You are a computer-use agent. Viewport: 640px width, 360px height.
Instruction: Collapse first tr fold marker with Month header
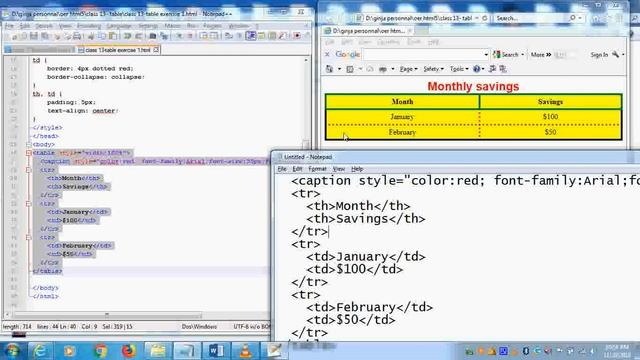[29, 170]
